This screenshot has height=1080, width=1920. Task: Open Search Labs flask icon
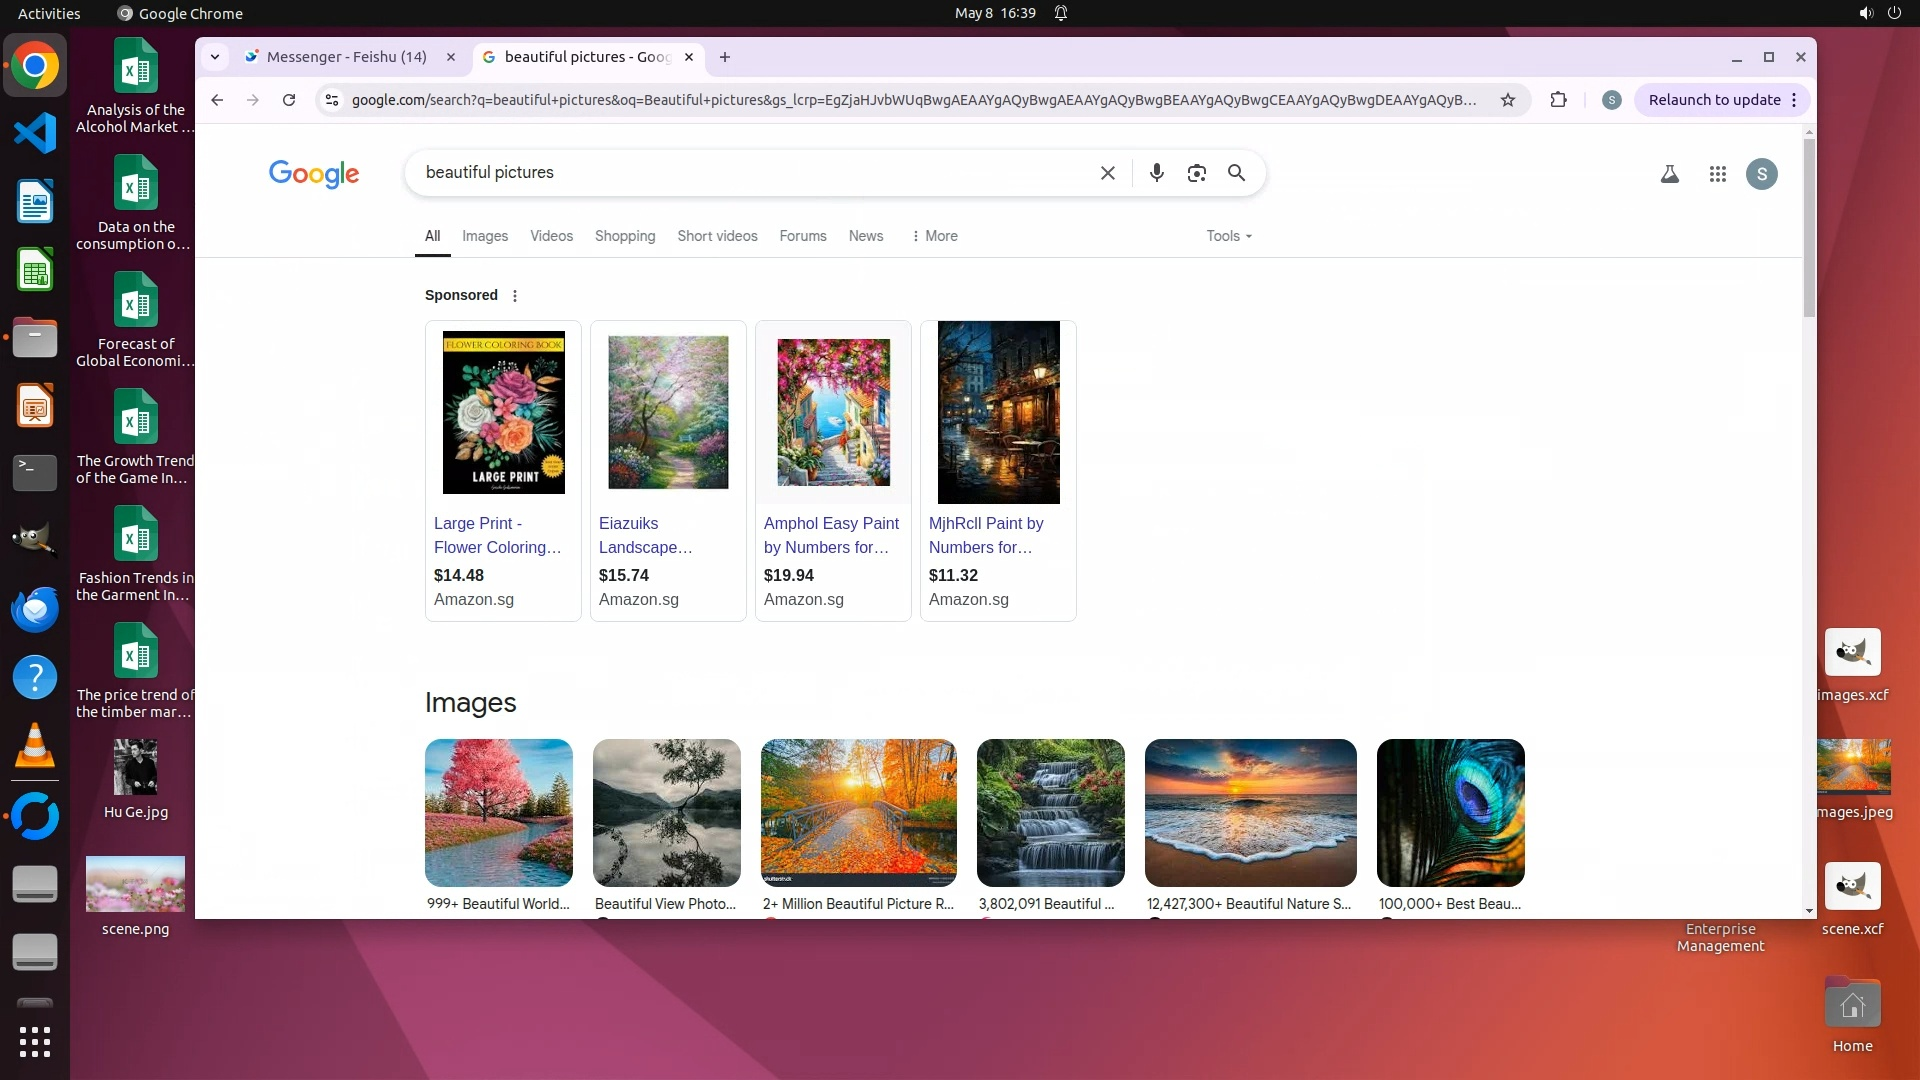pos(1669,174)
